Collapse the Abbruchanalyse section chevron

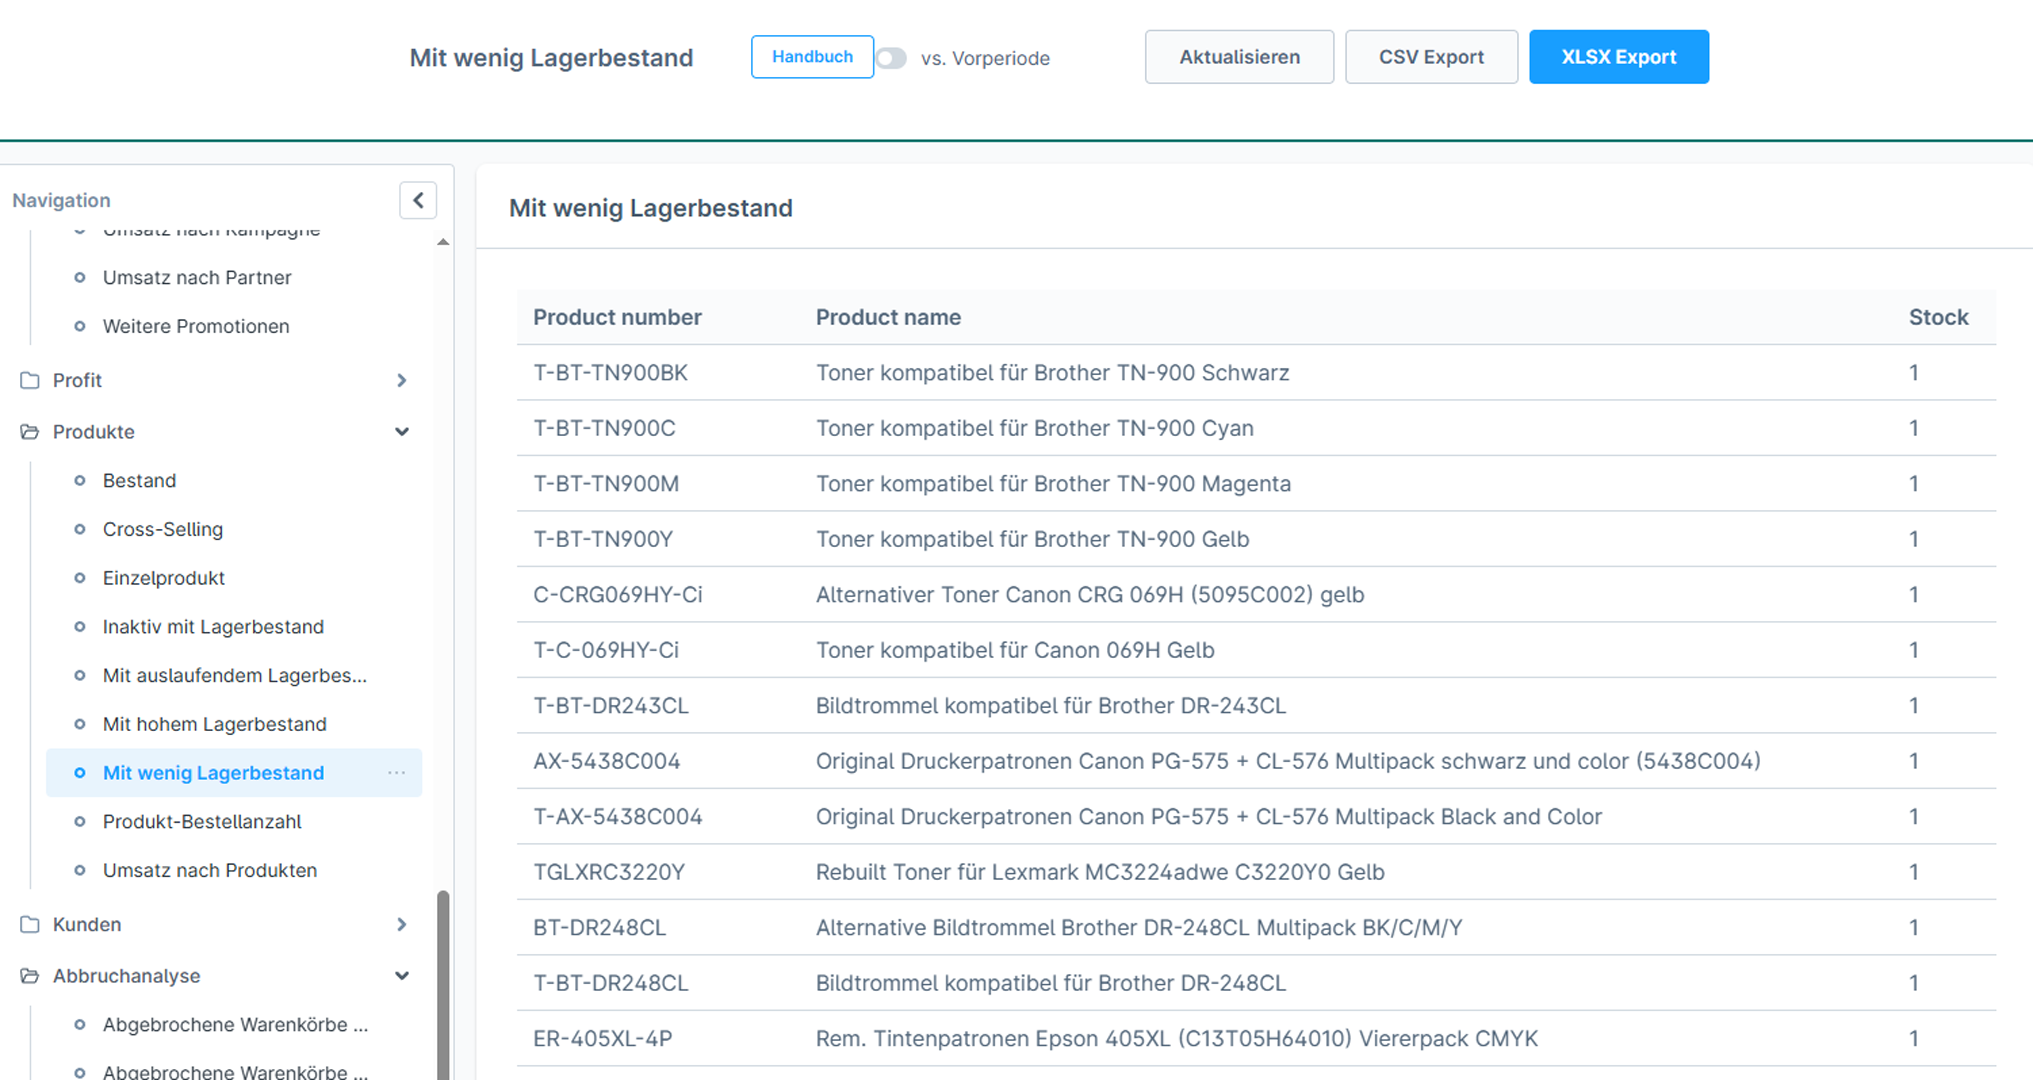(402, 976)
